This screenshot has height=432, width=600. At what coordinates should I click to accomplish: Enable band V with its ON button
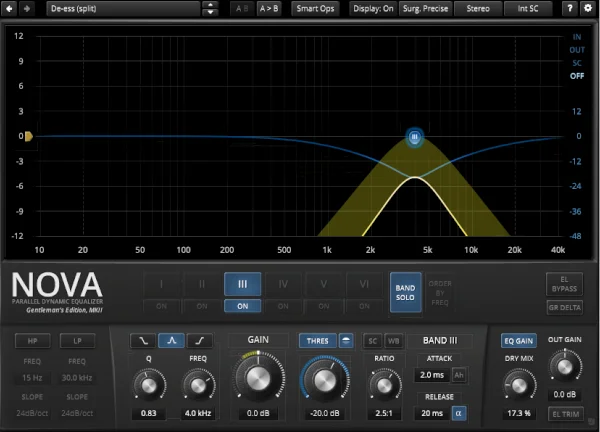[324, 306]
